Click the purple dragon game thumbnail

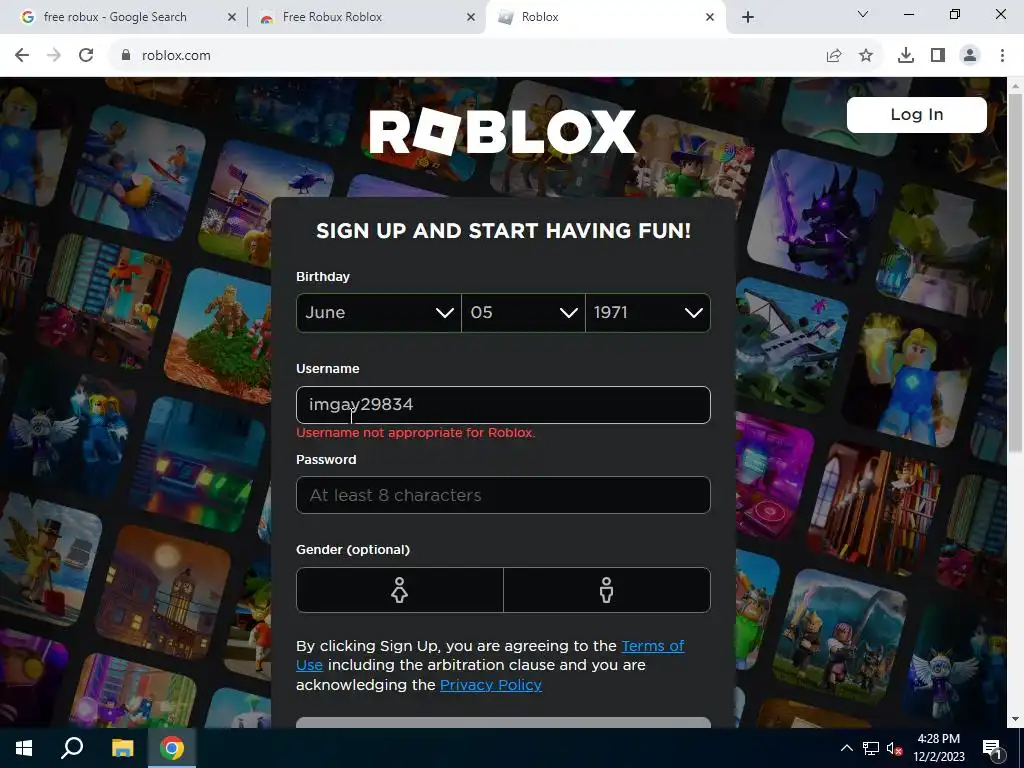pyautogui.click(x=815, y=216)
